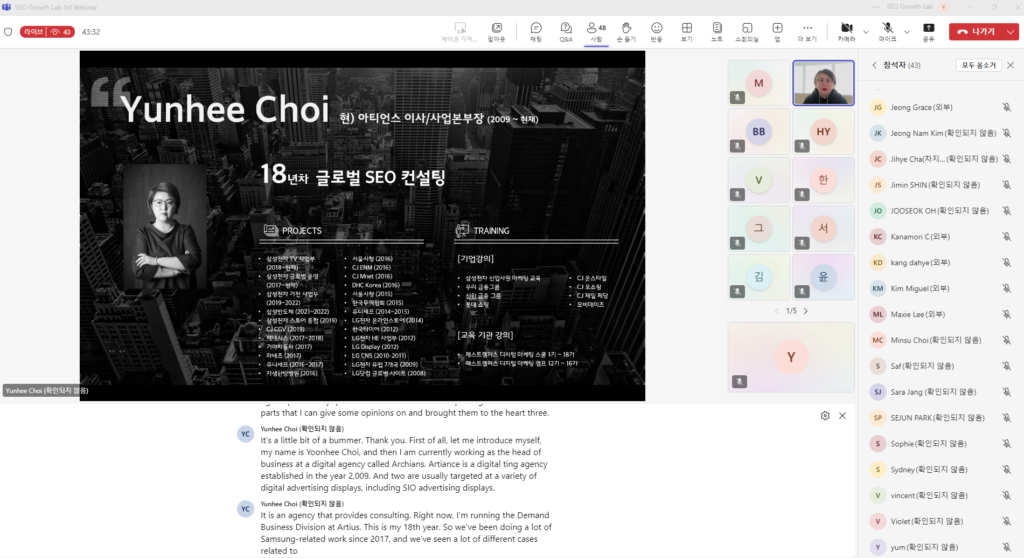Raise hand with 손 들기 button
The height and width of the screenshot is (558, 1024).
626,31
